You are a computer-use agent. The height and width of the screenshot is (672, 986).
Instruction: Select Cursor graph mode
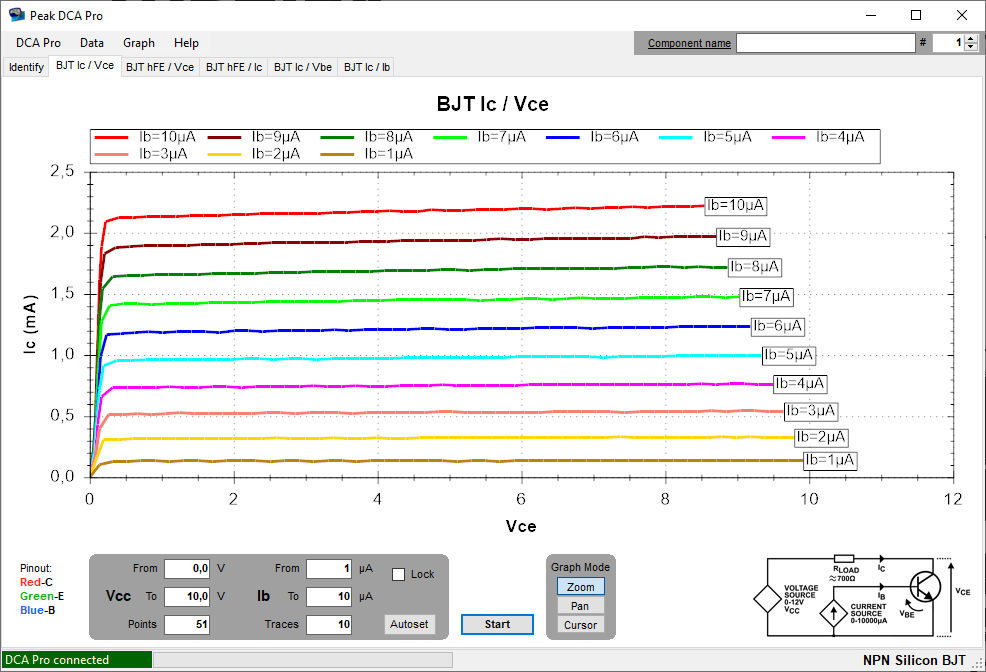(x=580, y=625)
